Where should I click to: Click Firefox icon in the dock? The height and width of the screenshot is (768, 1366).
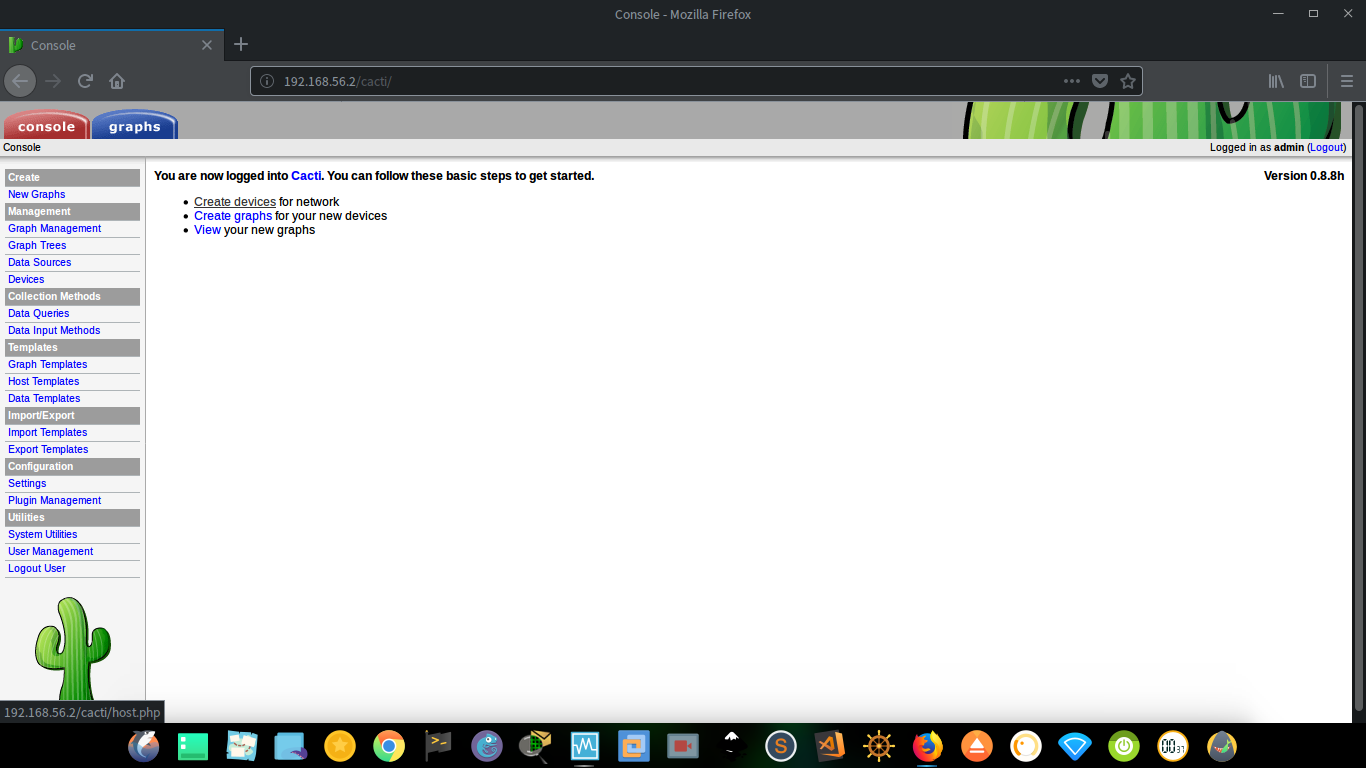click(928, 746)
